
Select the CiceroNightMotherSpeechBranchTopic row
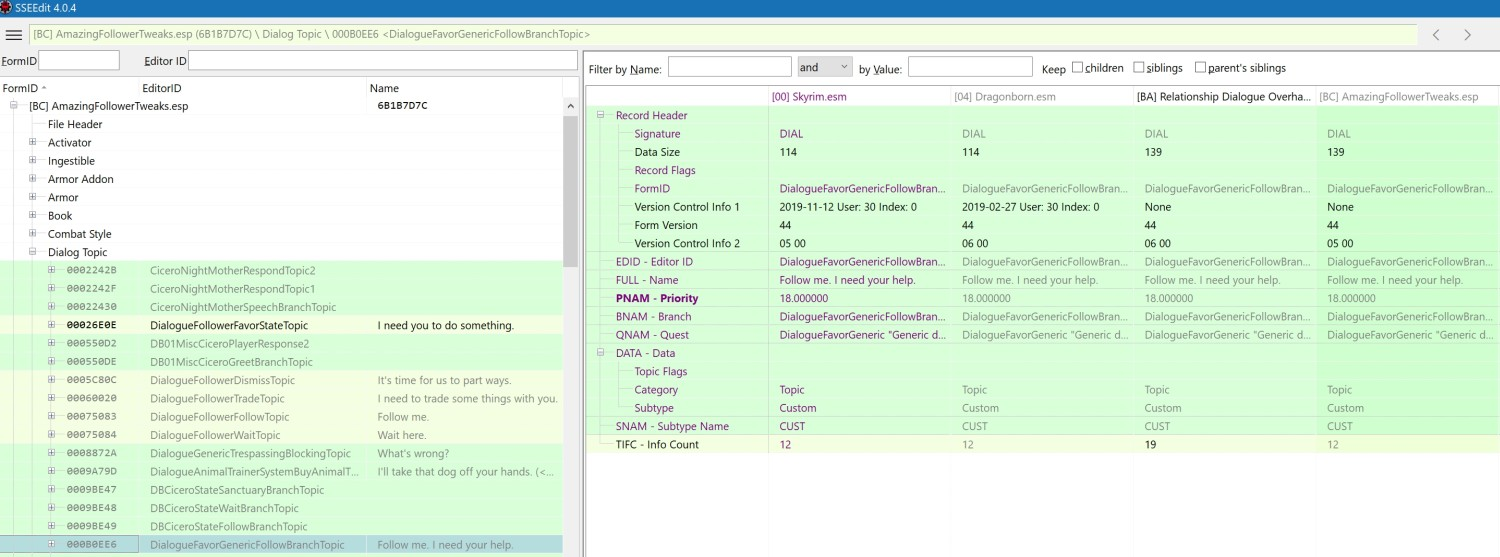281,307
